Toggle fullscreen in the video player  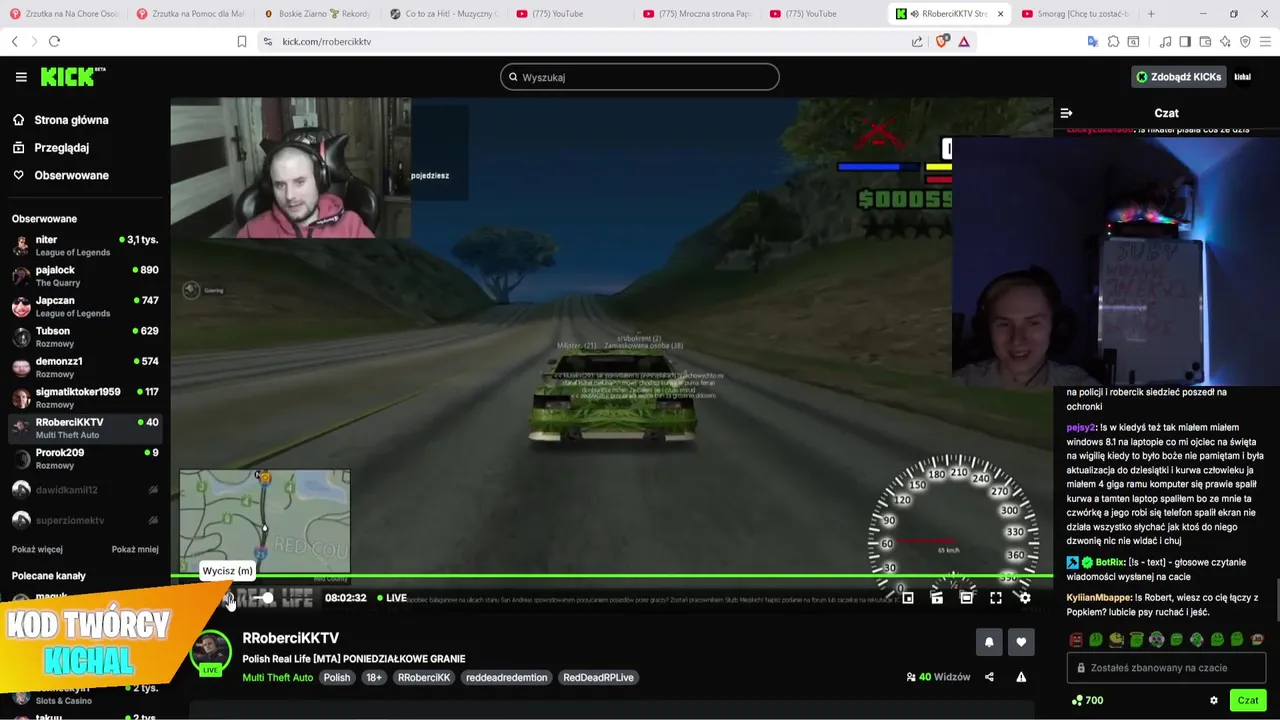[995, 598]
